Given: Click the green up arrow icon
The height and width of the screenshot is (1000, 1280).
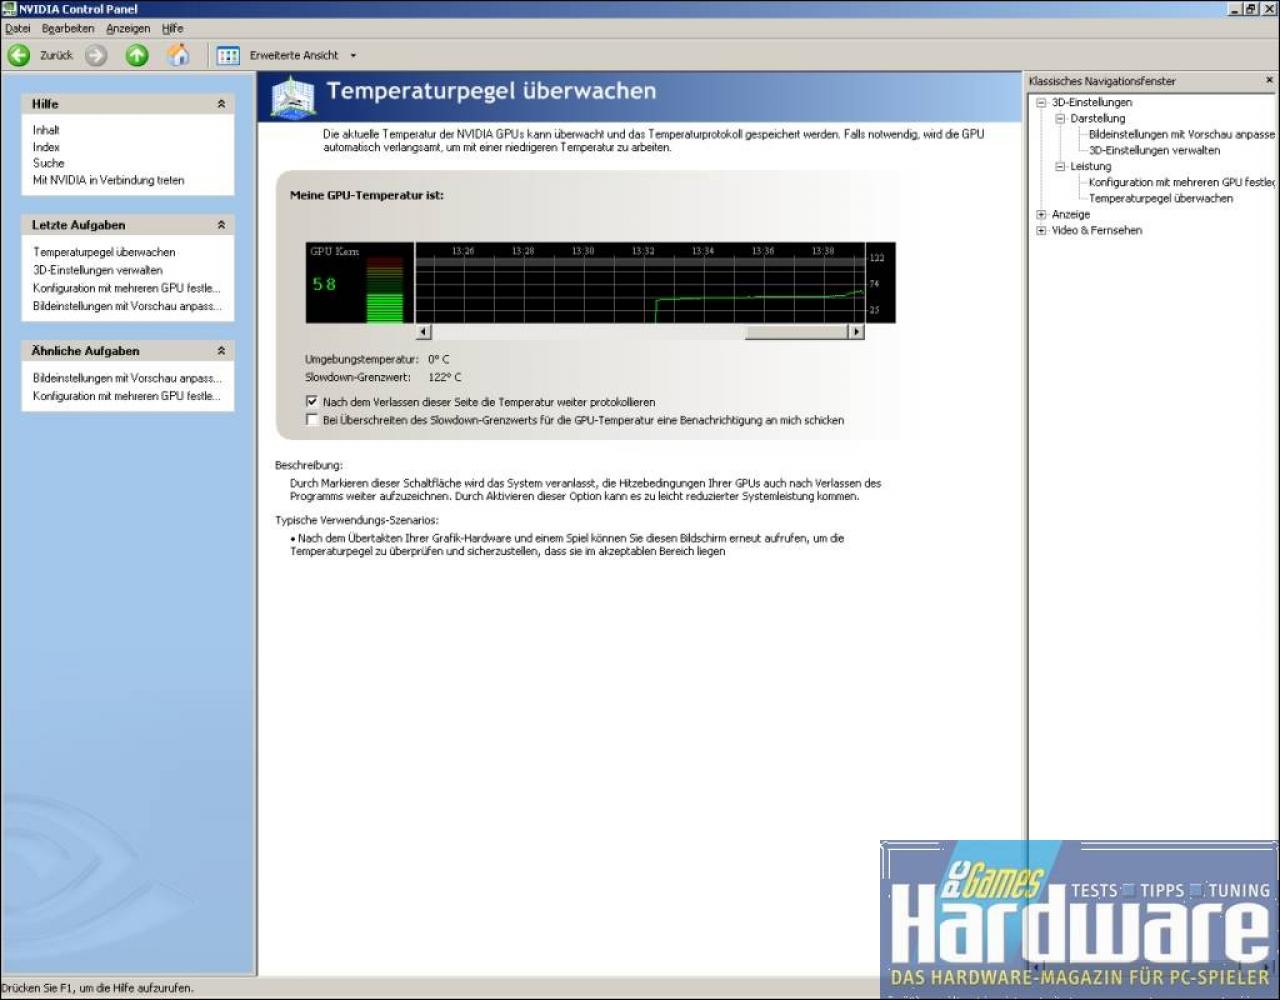Looking at the screenshot, I should pyautogui.click(x=137, y=55).
